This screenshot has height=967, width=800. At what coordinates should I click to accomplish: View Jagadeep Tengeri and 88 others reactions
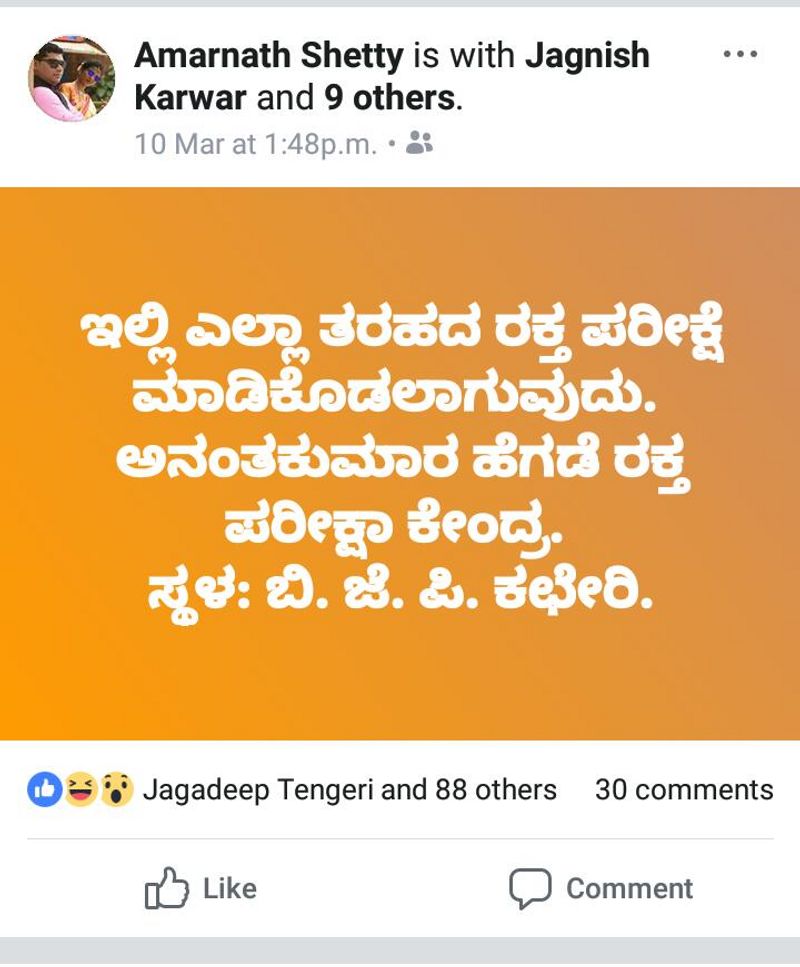[x=350, y=790]
